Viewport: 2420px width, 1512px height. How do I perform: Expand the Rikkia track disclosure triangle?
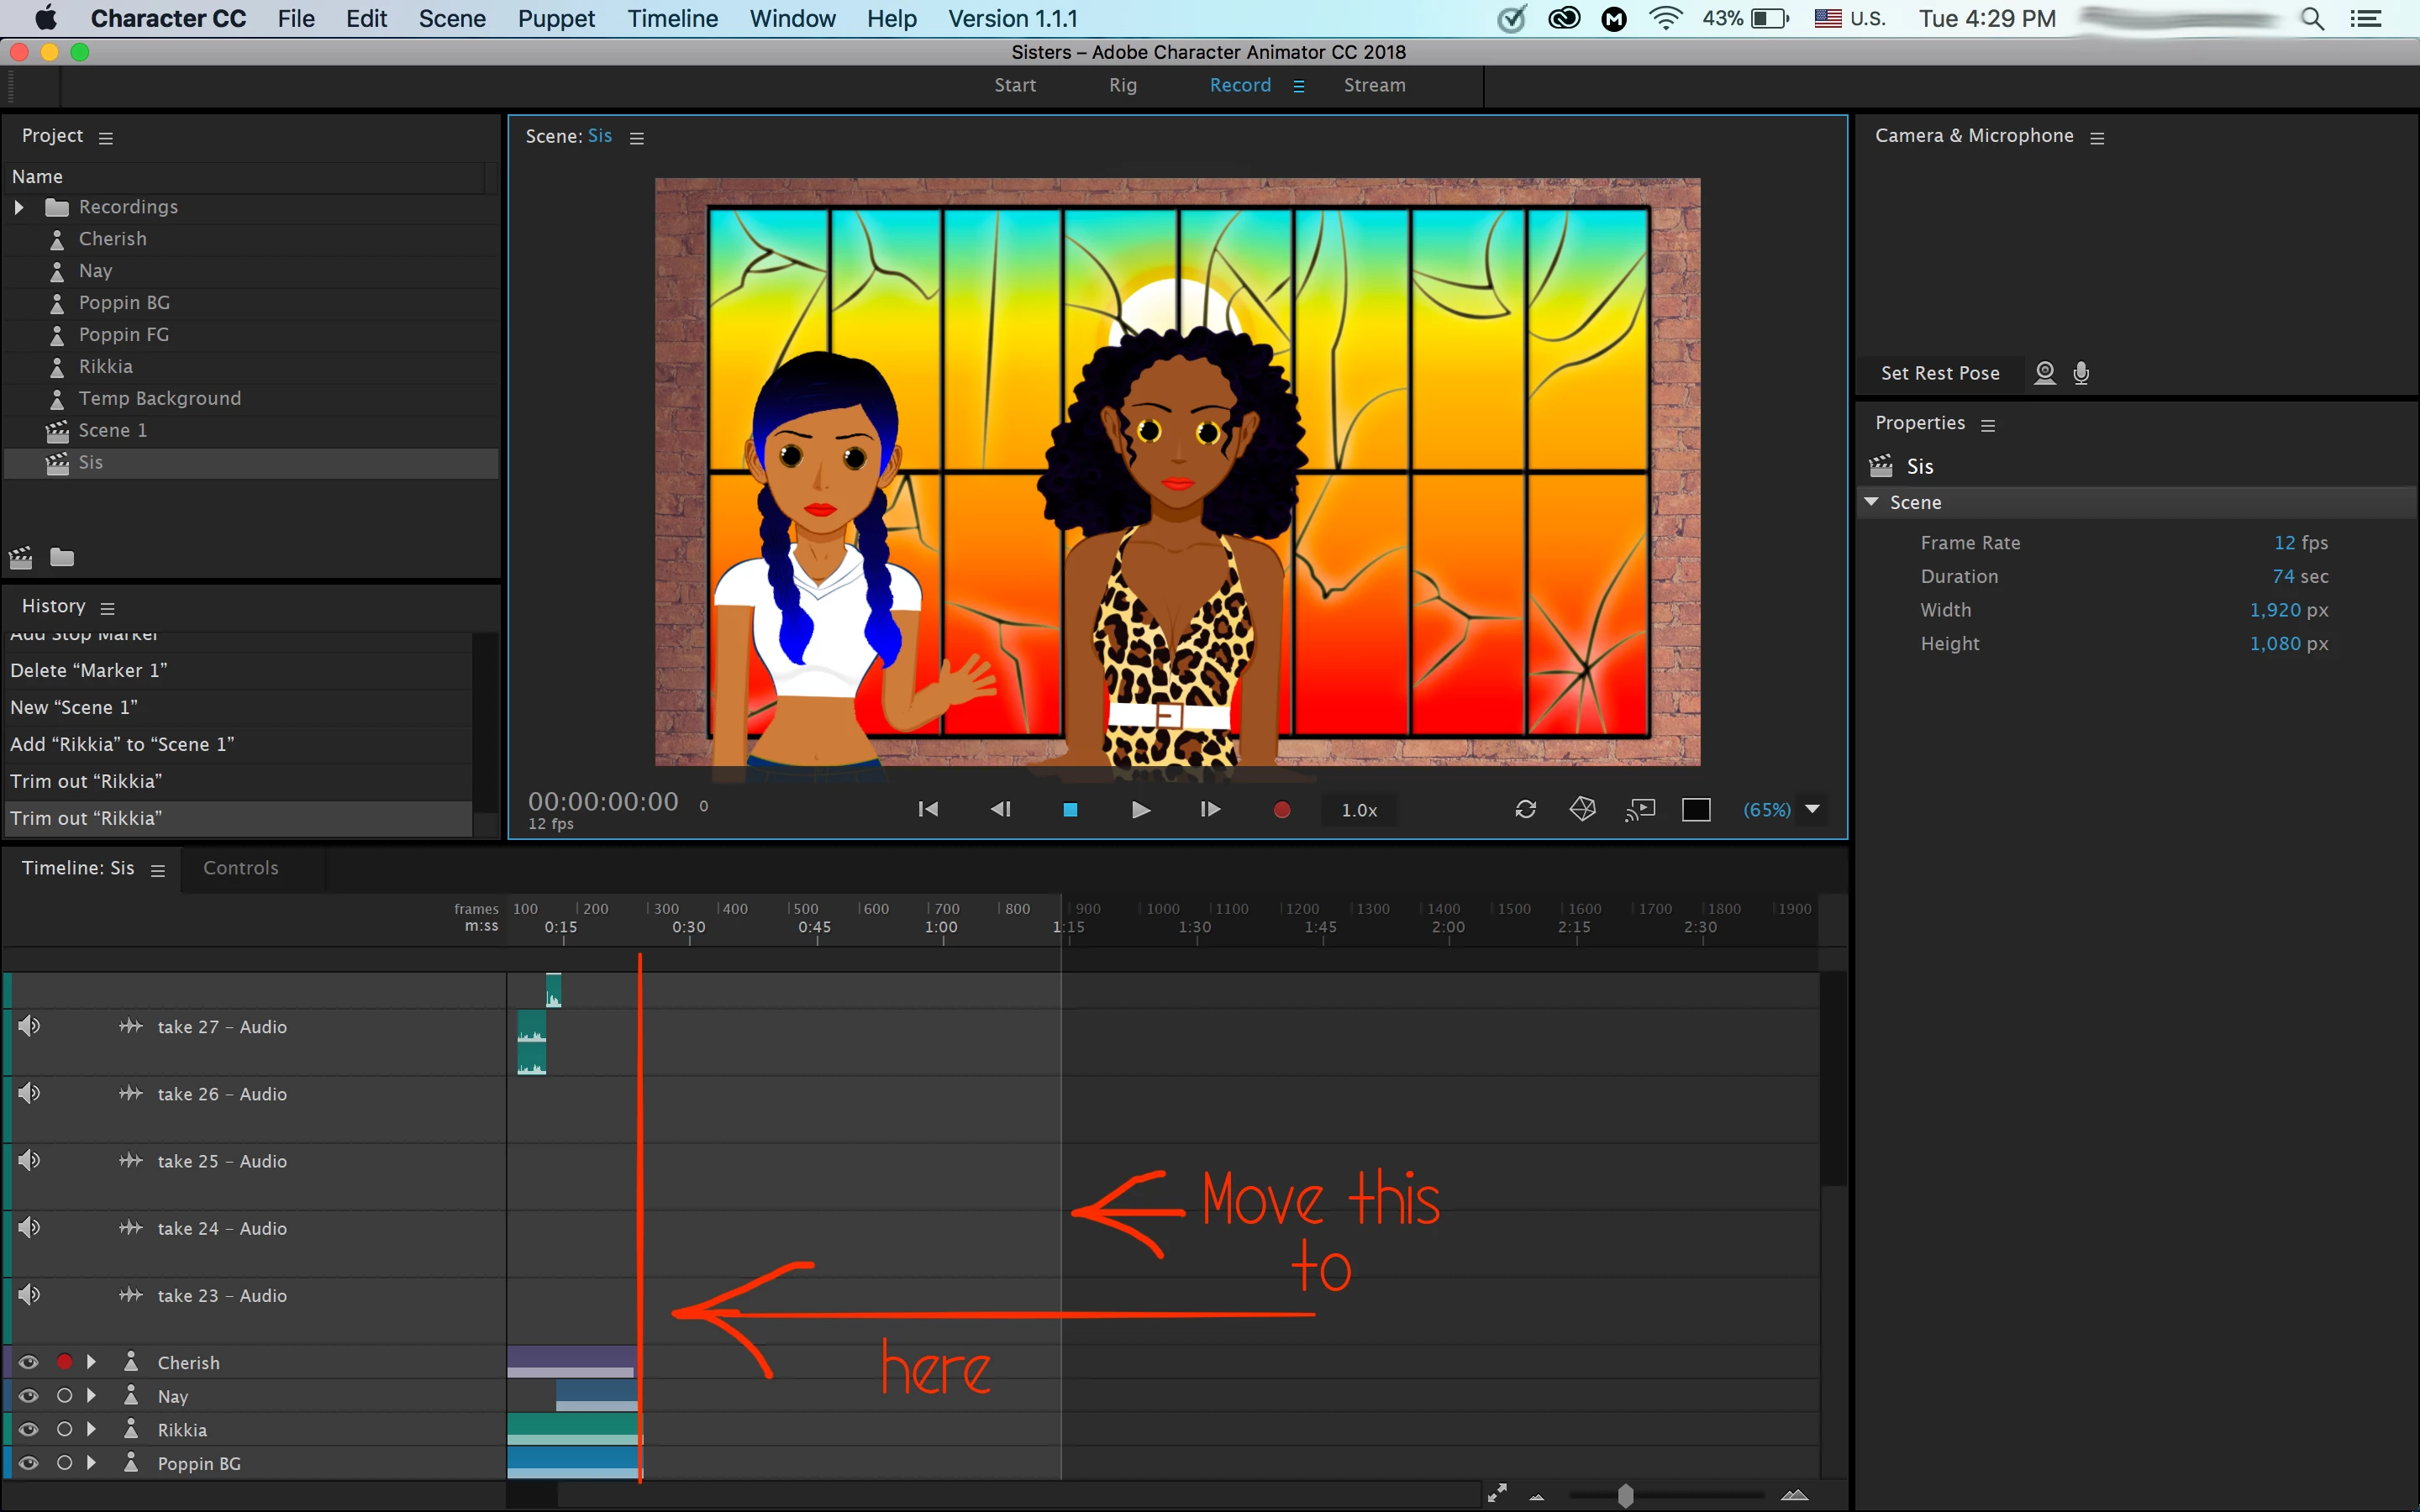(x=91, y=1429)
